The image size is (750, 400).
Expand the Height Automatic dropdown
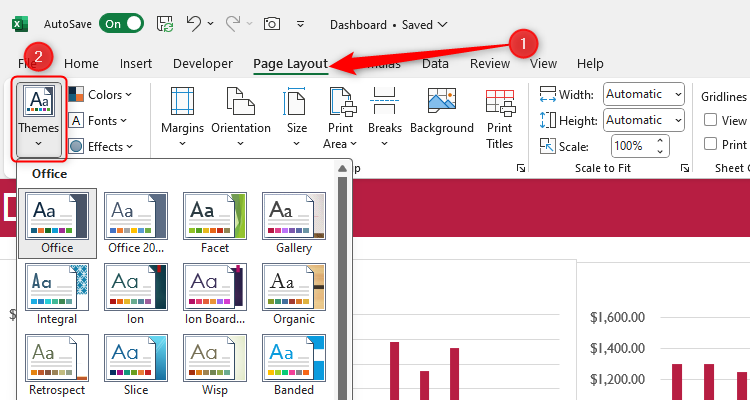pos(644,120)
